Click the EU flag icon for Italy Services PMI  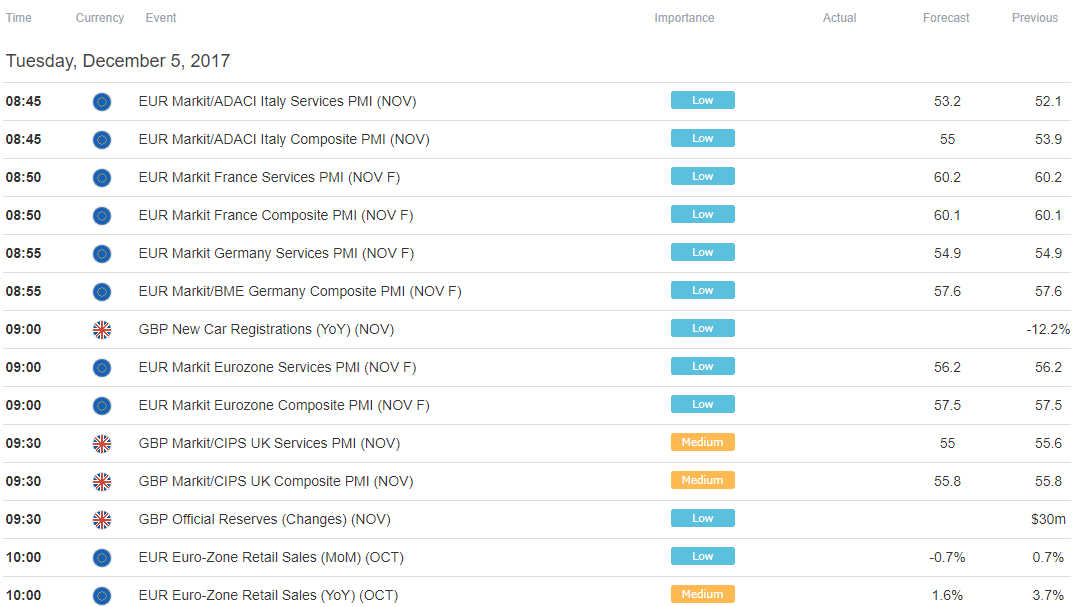[102, 102]
